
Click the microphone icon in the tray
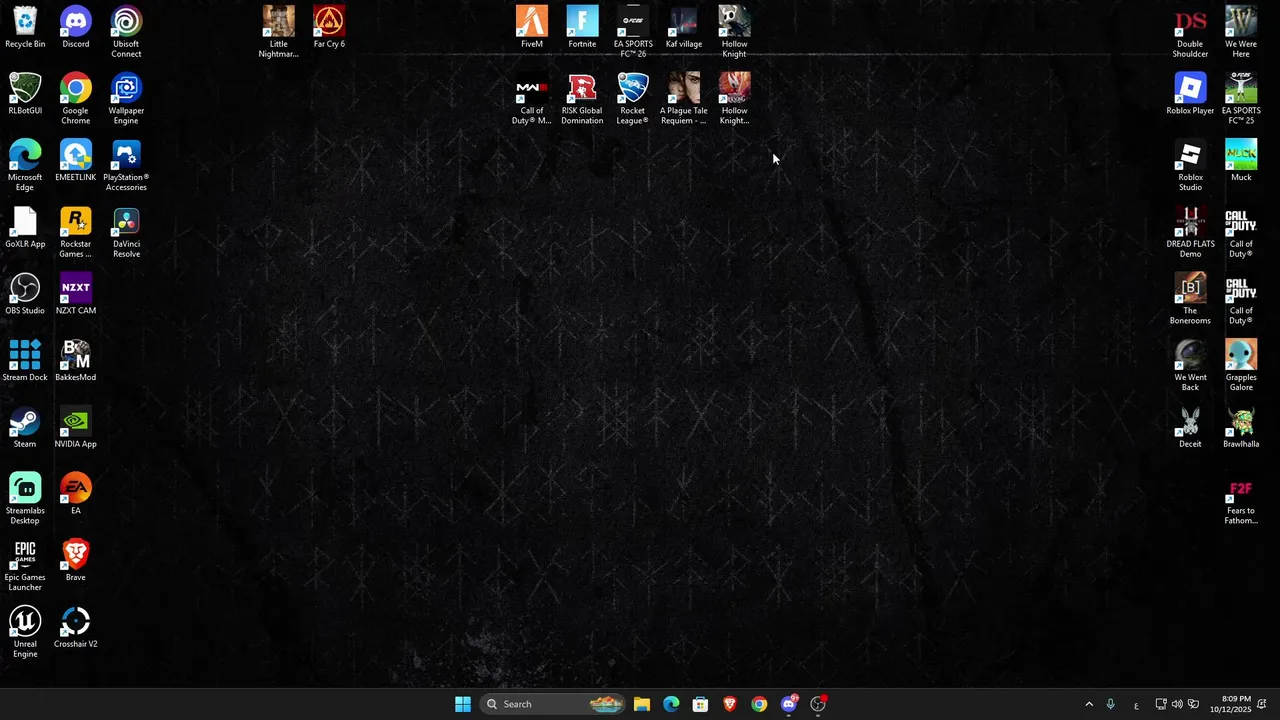click(1110, 704)
